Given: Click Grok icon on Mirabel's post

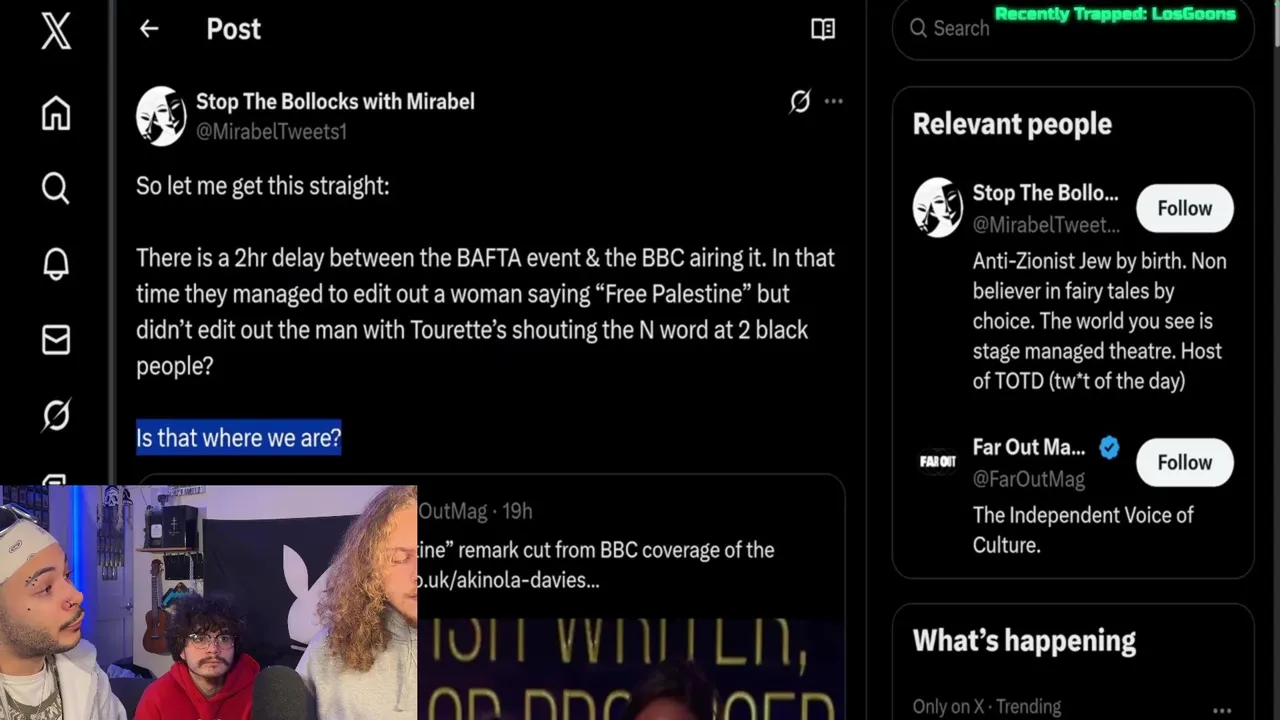Looking at the screenshot, I should [800, 101].
